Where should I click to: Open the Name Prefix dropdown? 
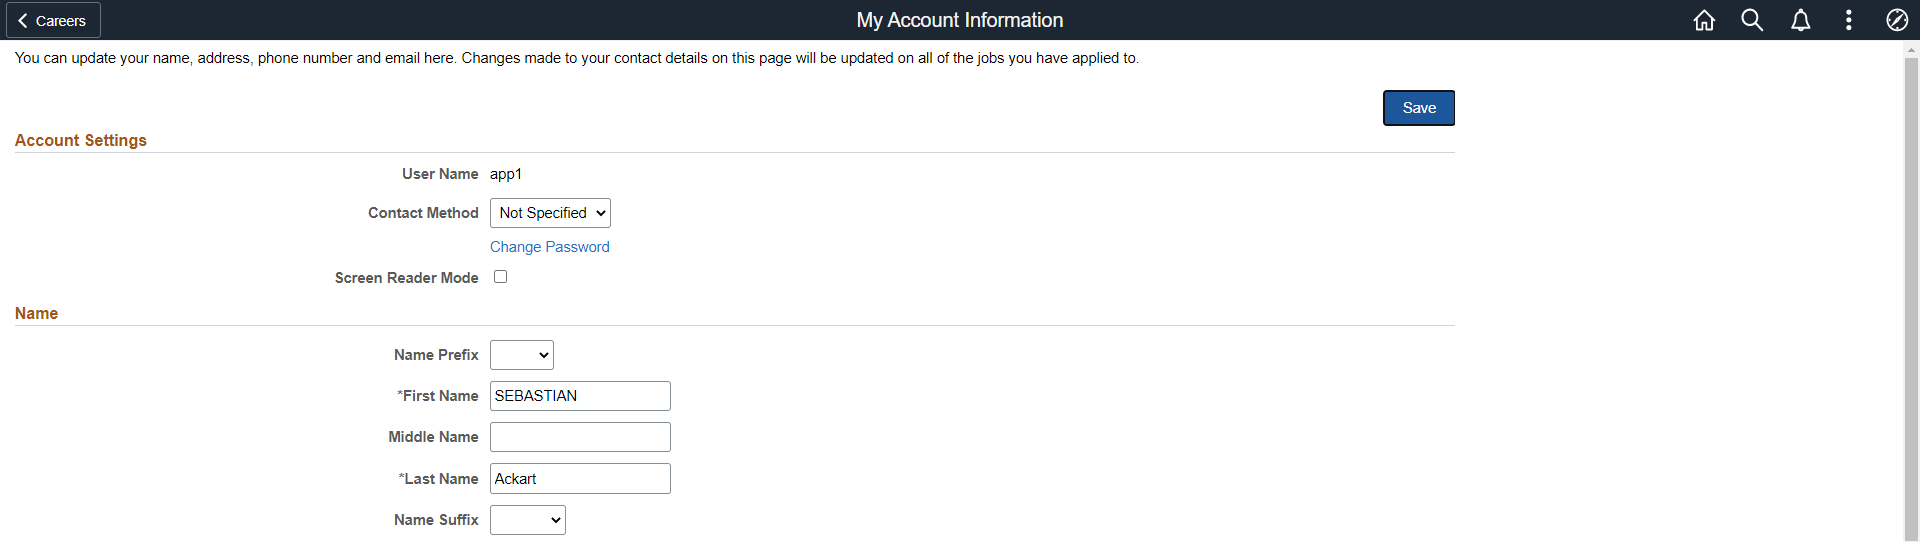coord(522,355)
